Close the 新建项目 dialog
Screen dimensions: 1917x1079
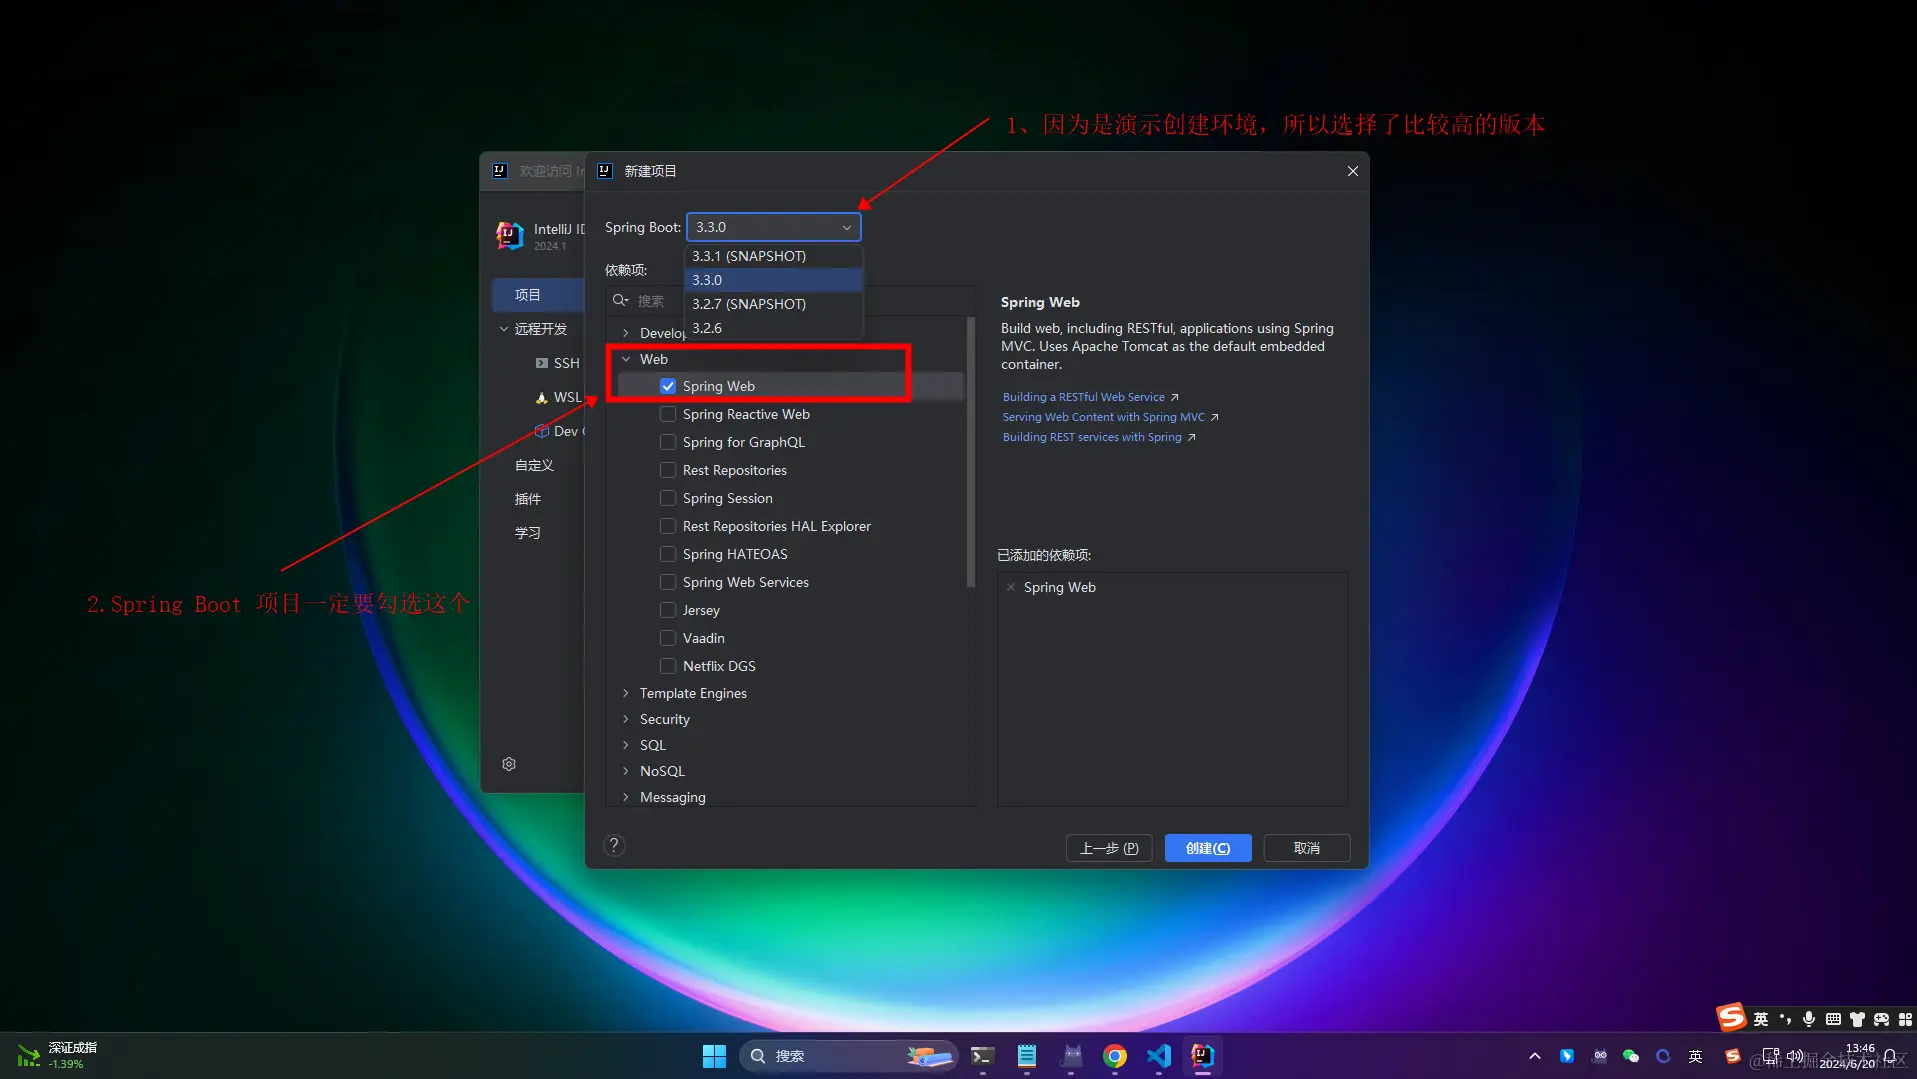(1353, 171)
